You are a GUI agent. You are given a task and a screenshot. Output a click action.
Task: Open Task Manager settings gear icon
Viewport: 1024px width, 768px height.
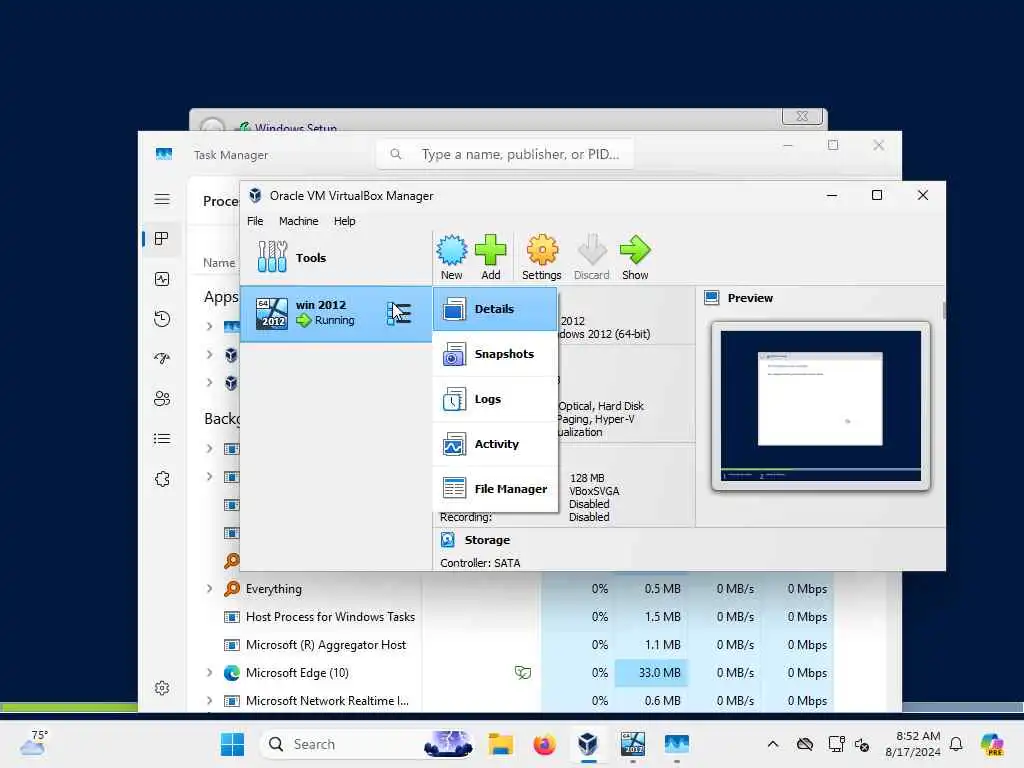tap(162, 688)
